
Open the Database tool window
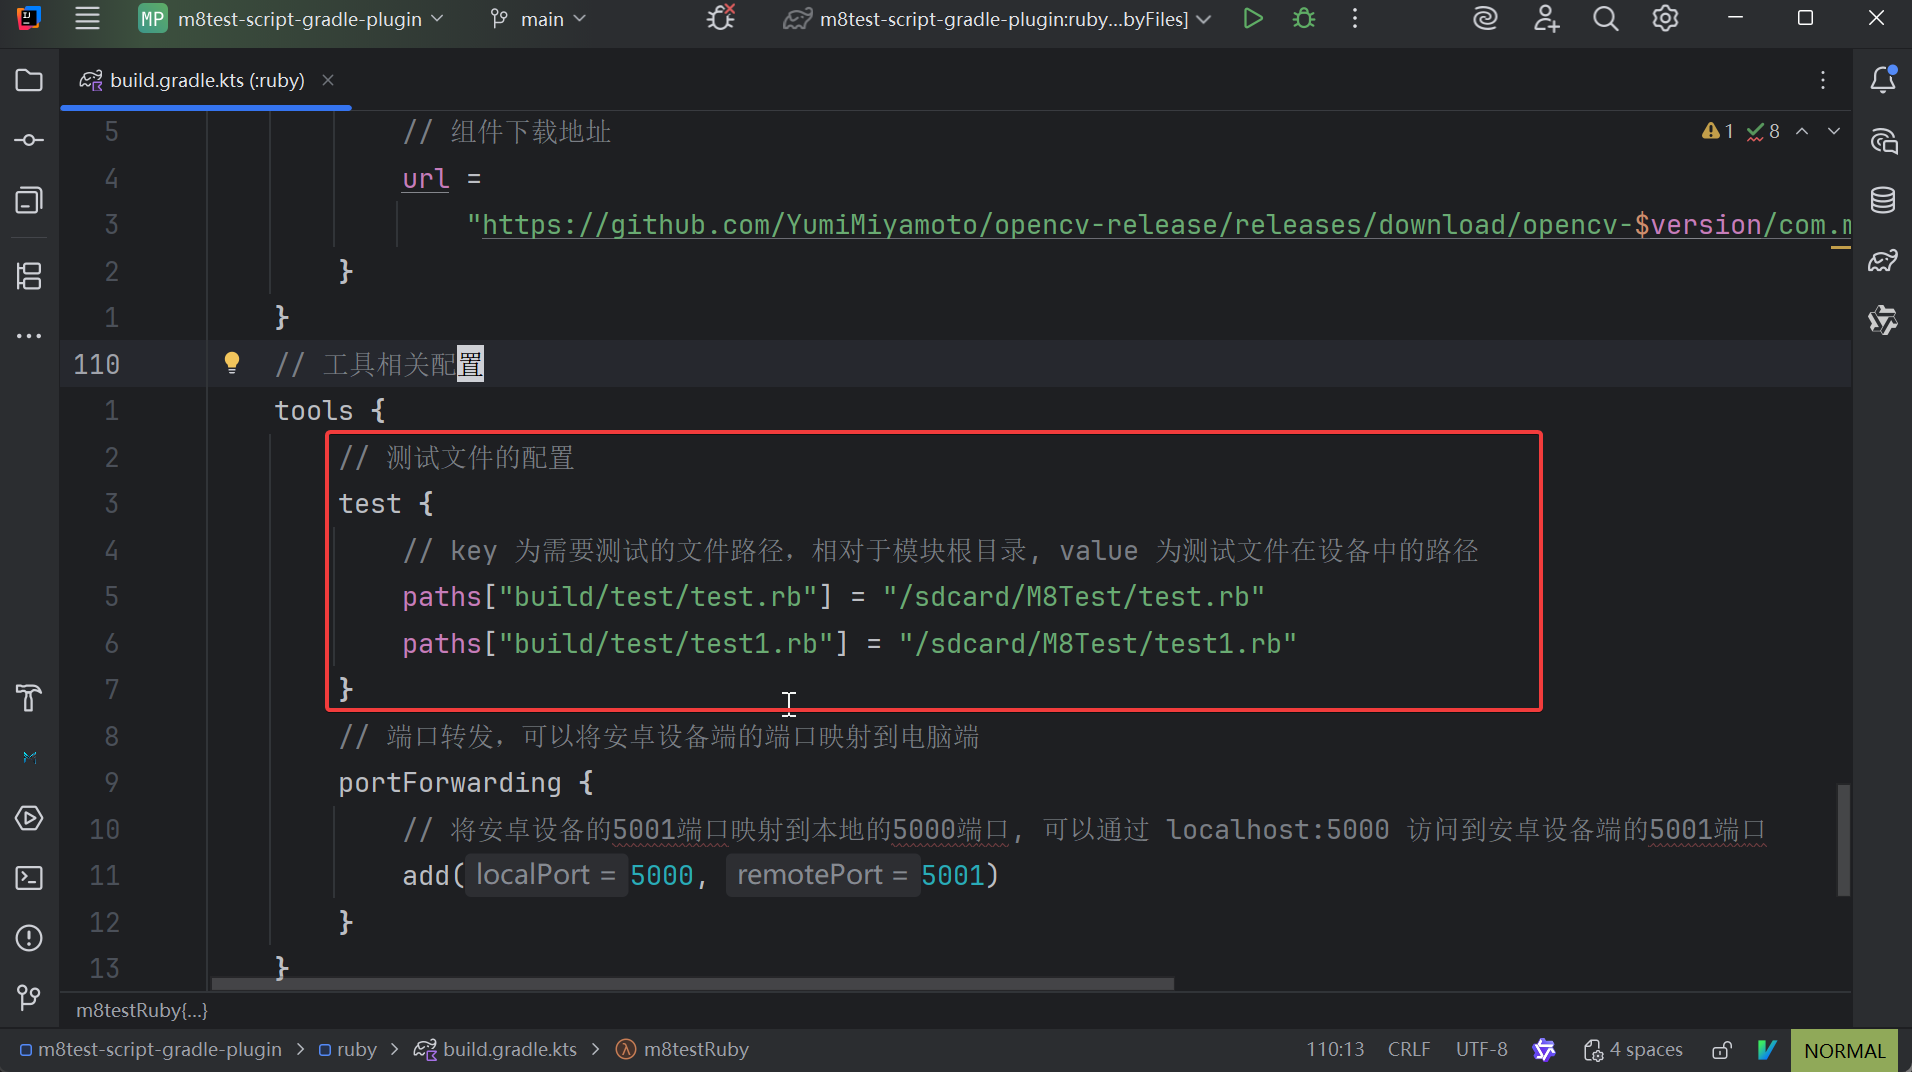coord(1883,200)
